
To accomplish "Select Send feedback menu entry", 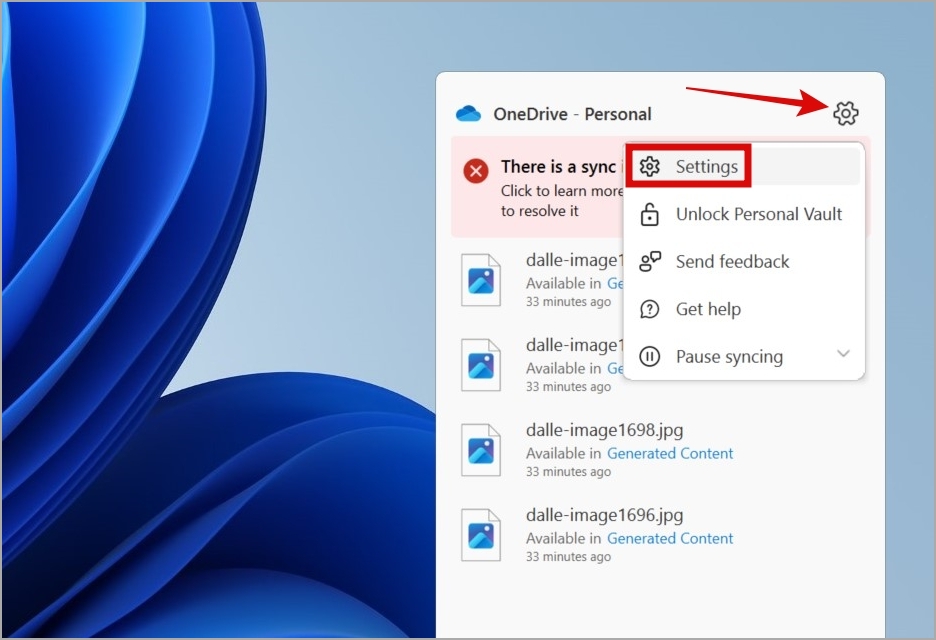I will click(743, 261).
